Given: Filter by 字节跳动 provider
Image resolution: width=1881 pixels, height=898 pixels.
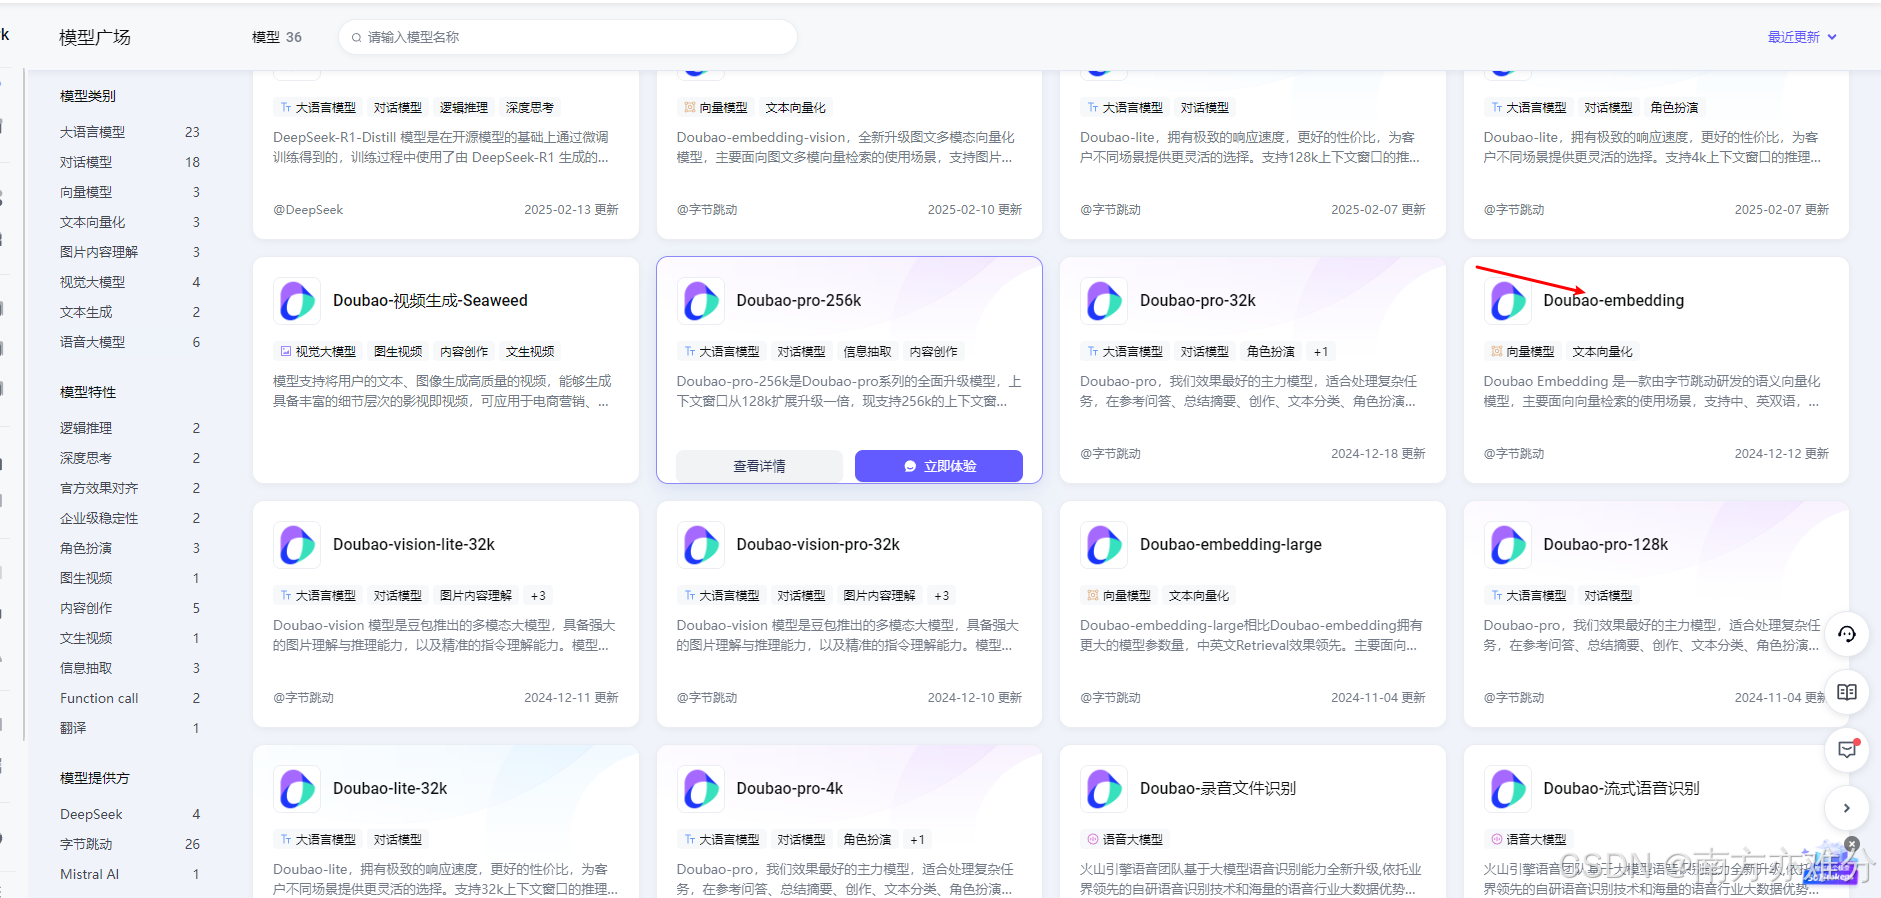Looking at the screenshot, I should coord(130,844).
